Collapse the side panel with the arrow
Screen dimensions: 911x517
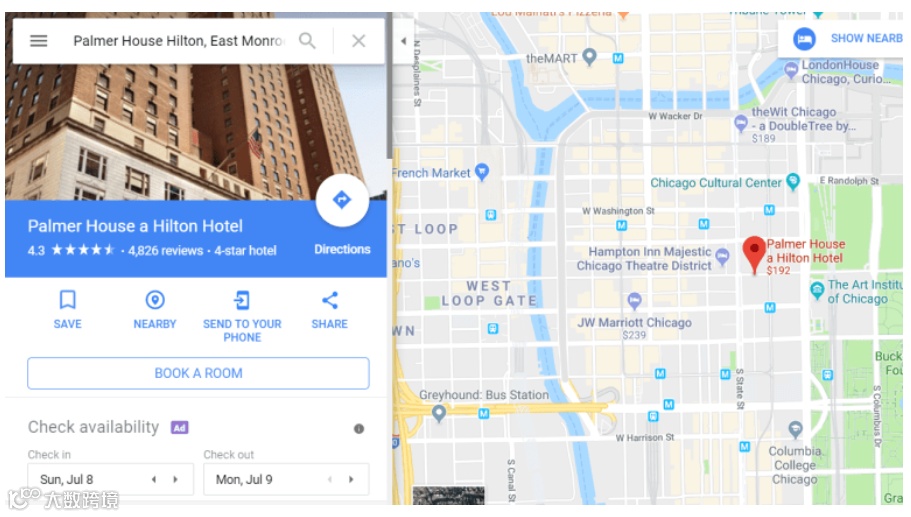(403, 41)
